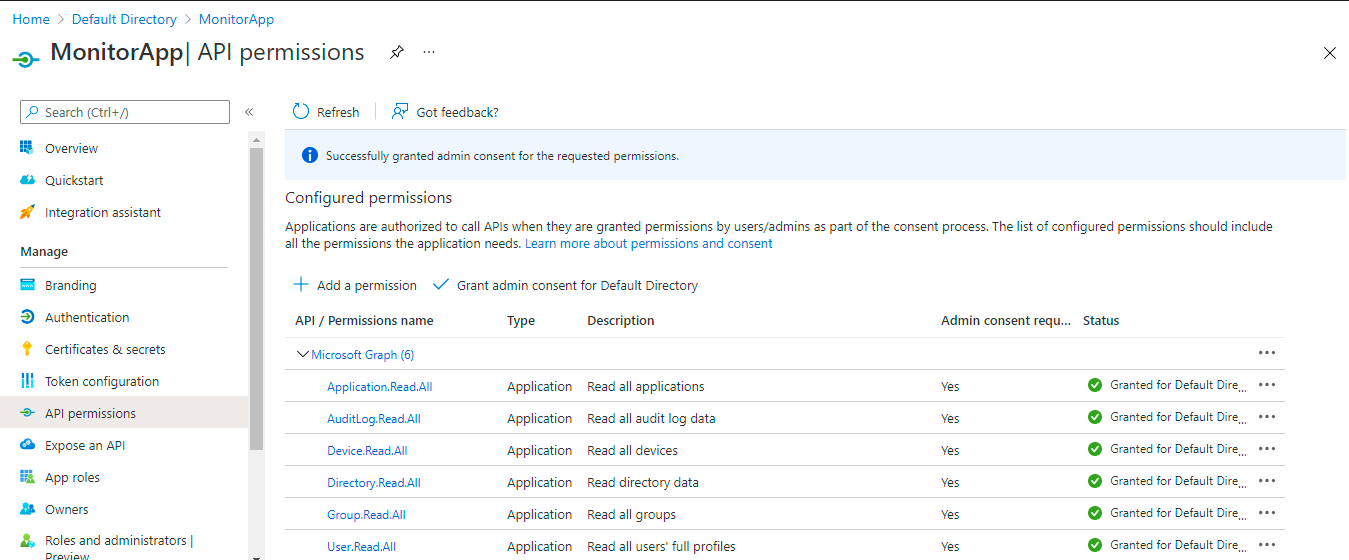Close the API permissions blade
Viewport: 1349px width, 560px height.
pyautogui.click(x=1330, y=53)
